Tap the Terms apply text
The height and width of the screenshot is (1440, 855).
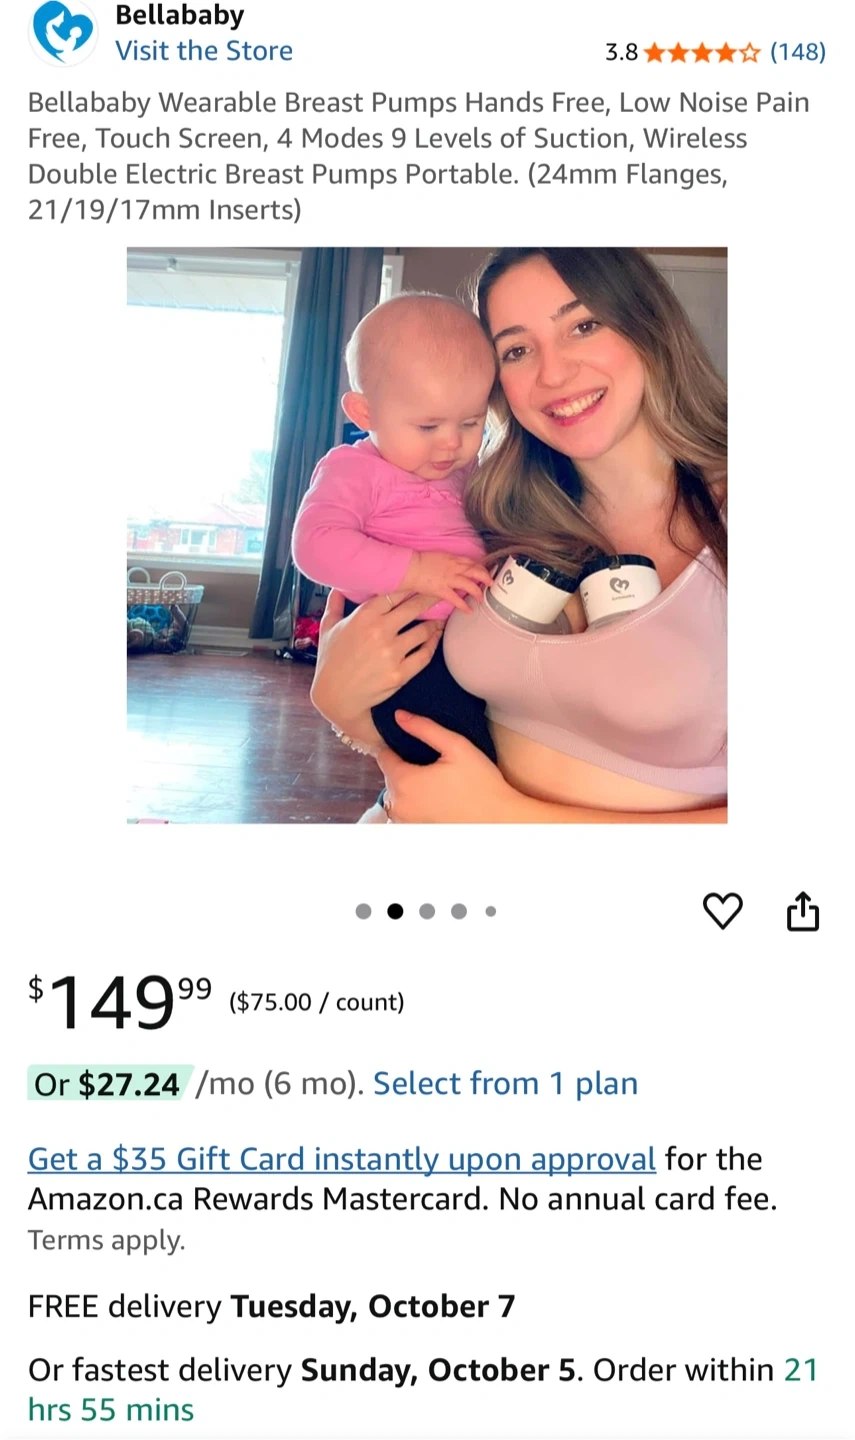click(107, 1241)
